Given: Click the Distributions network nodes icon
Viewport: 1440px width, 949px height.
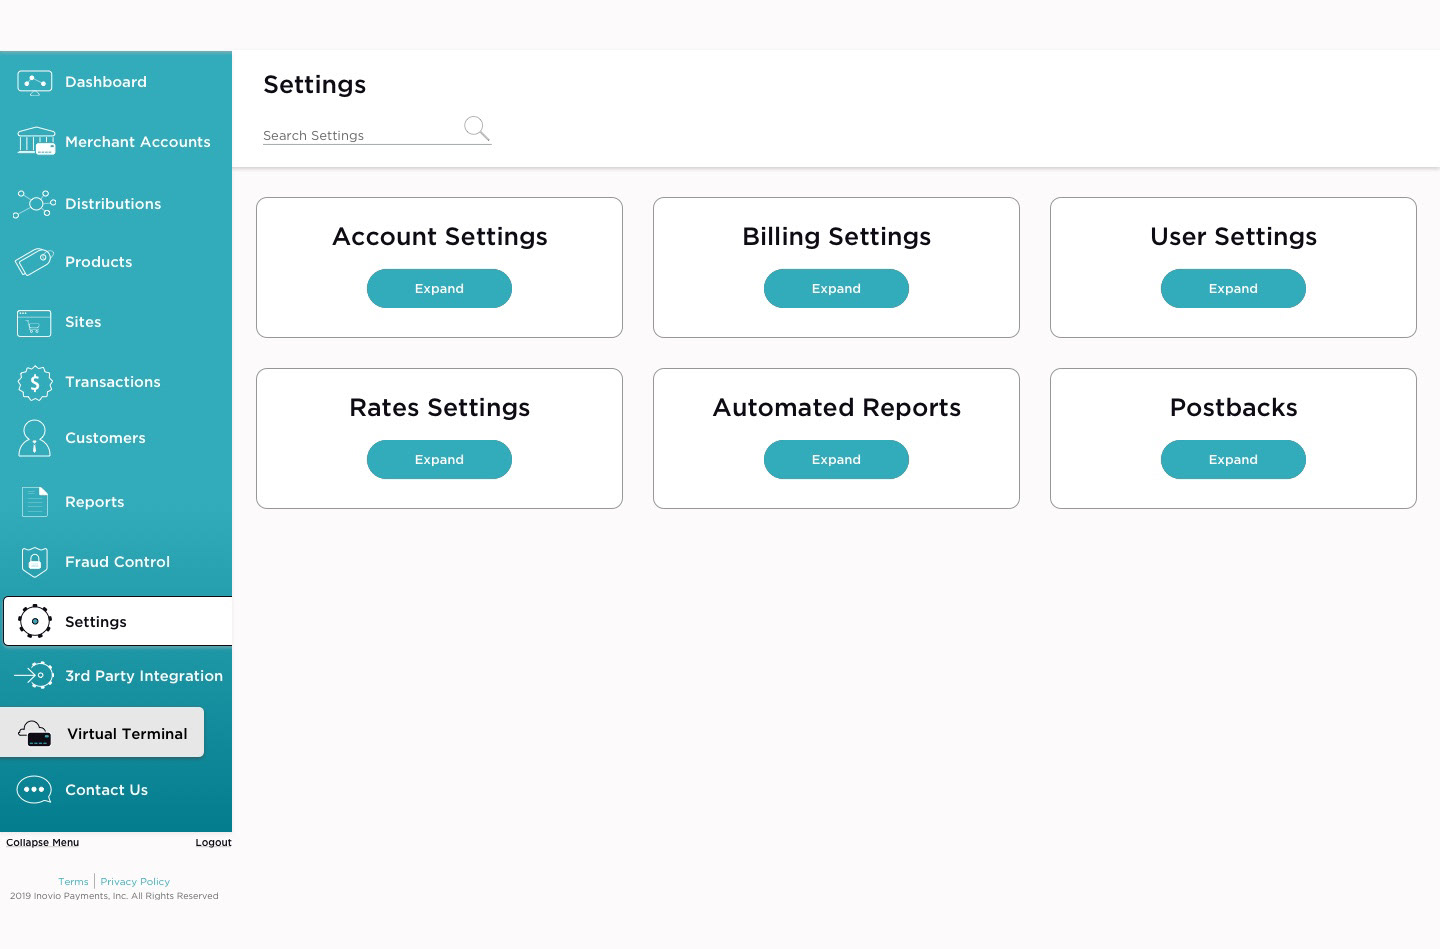Looking at the screenshot, I should click(x=35, y=204).
